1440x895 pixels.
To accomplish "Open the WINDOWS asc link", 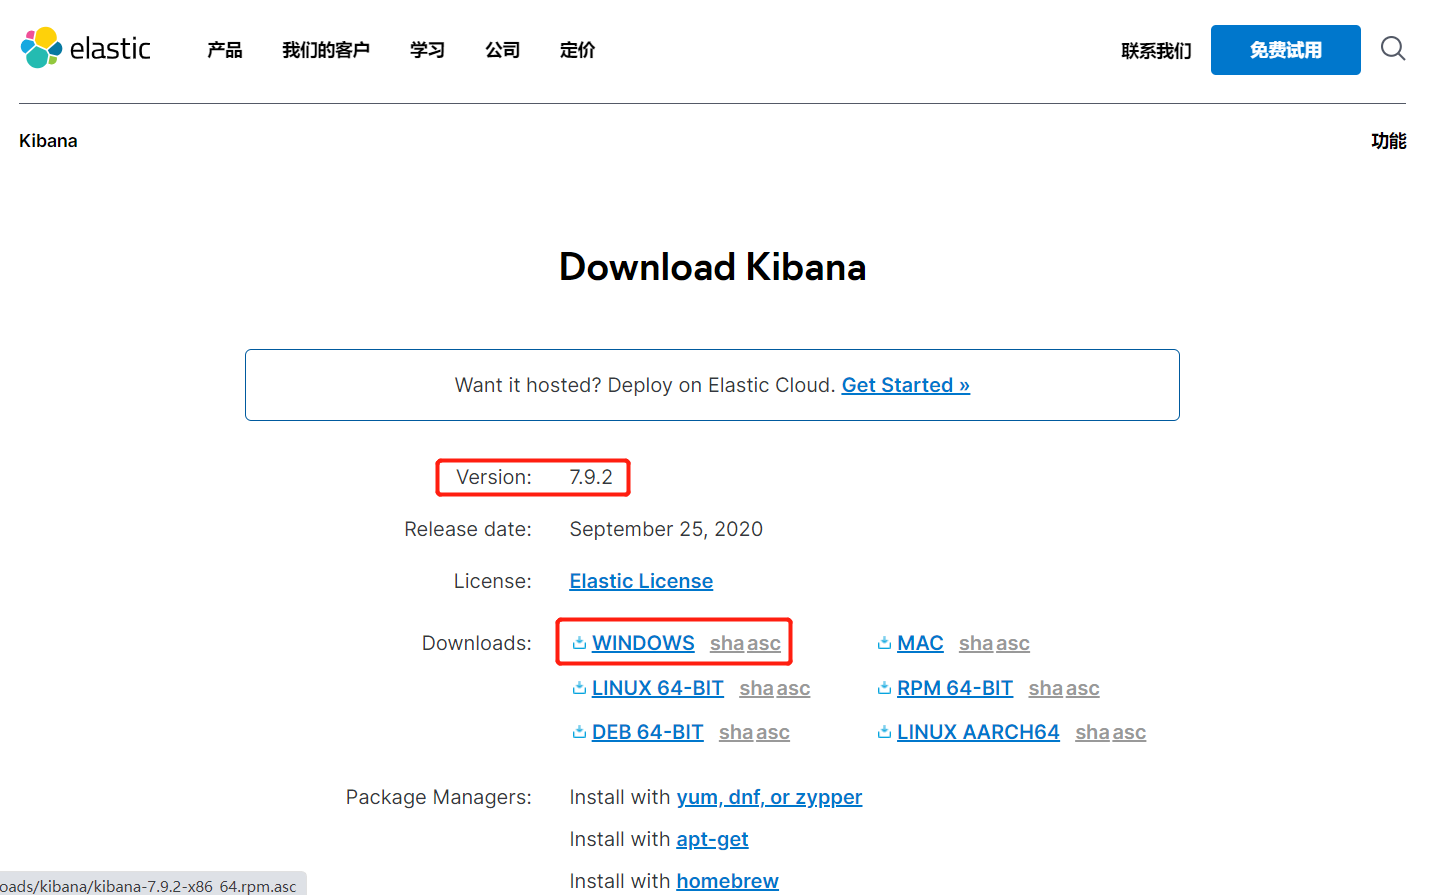I will coord(764,644).
